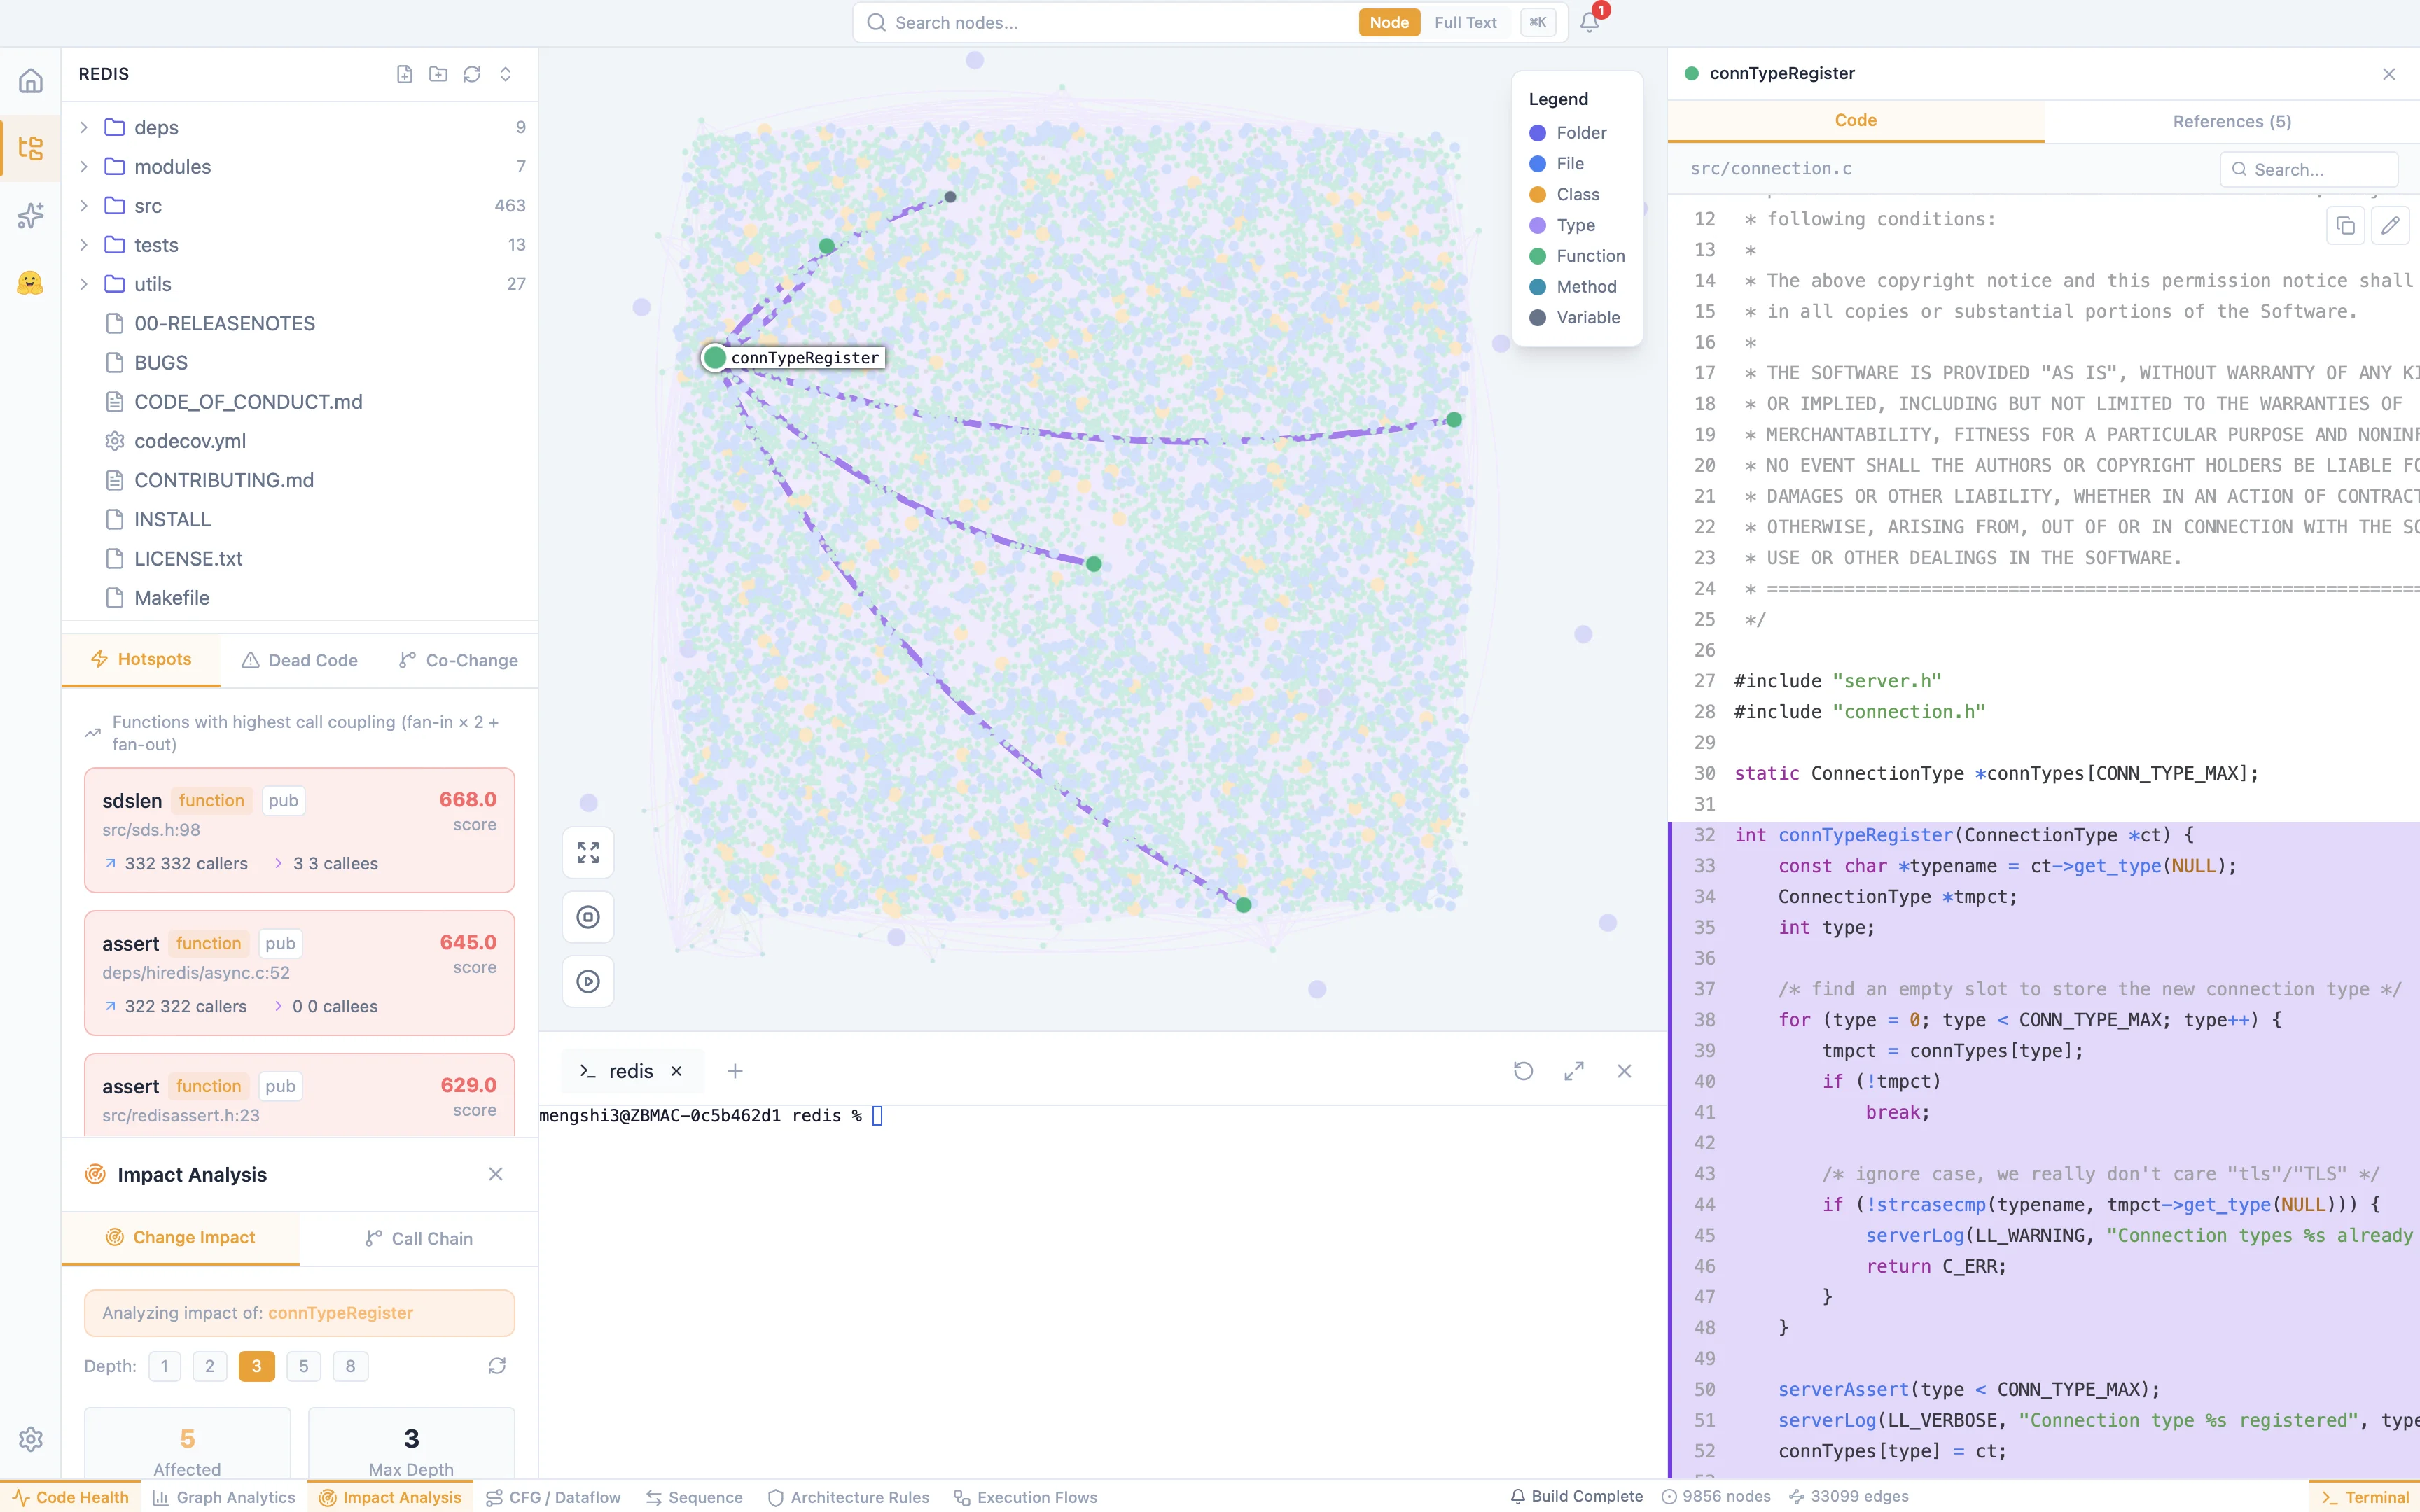Create new folder in REDIS explorer
The width and height of the screenshot is (2420, 1512).
[438, 74]
